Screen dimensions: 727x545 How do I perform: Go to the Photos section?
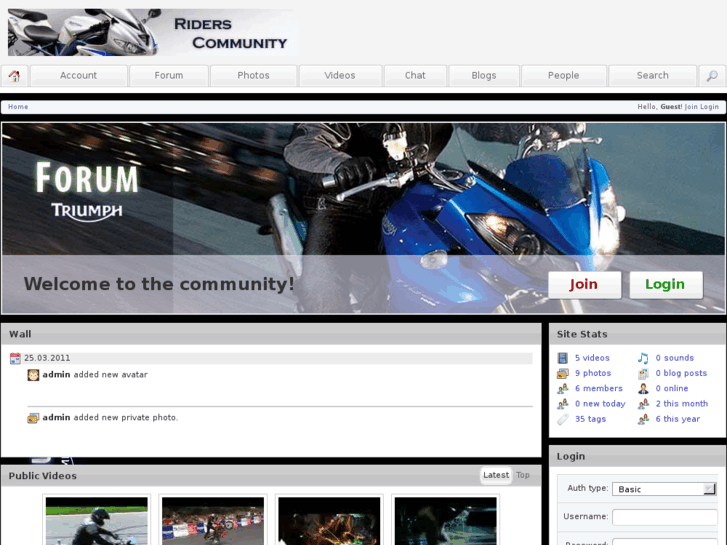click(253, 76)
